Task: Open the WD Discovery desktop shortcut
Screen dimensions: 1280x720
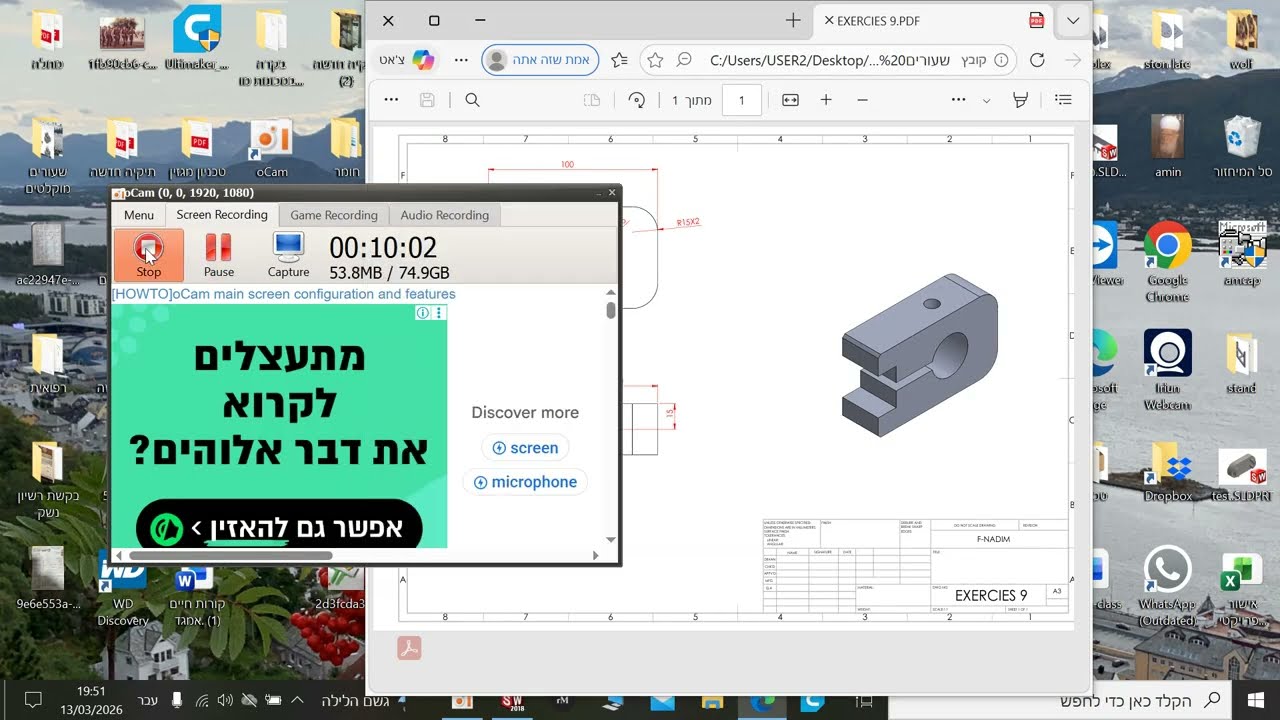Action: tap(123, 590)
